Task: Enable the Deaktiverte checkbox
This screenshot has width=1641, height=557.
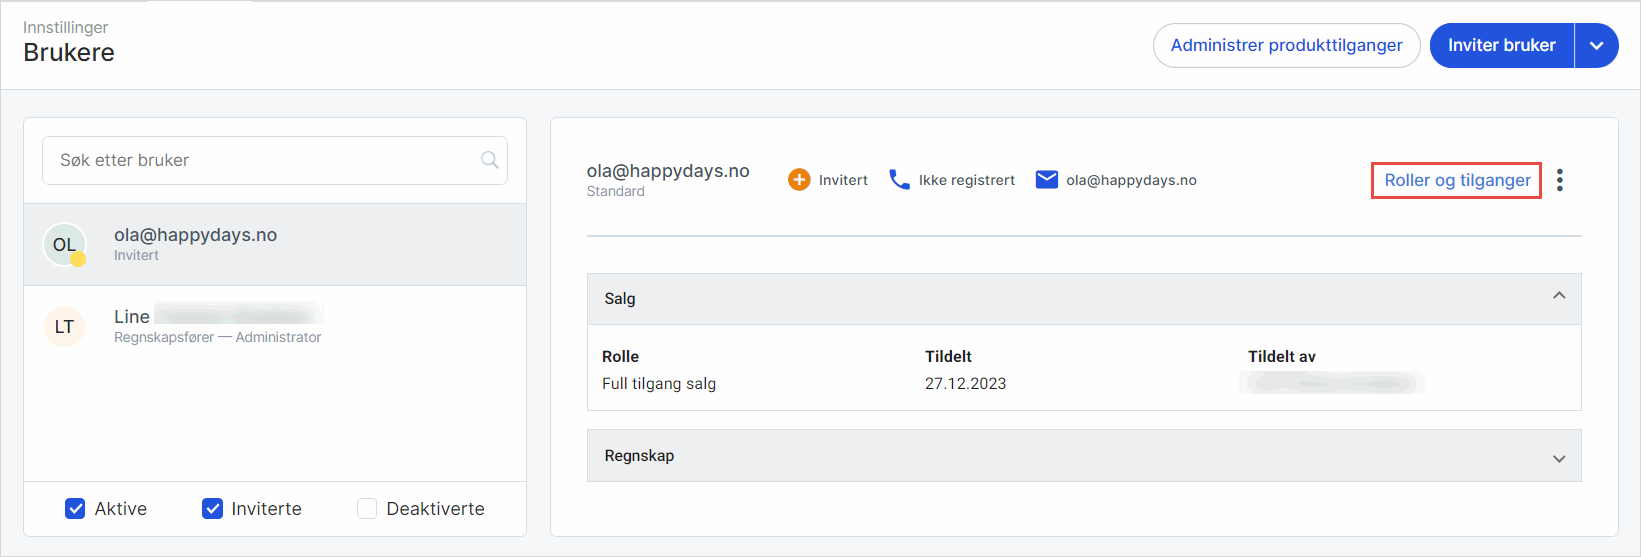Action: coord(367,509)
